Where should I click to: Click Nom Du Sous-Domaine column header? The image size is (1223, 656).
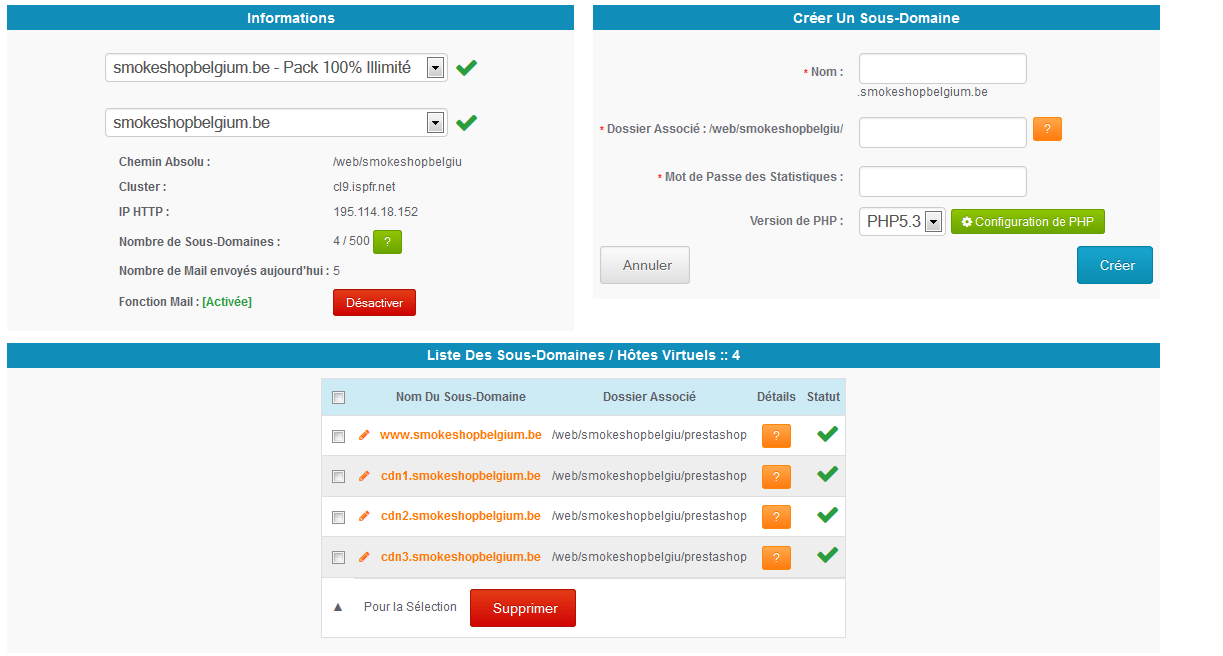point(461,397)
